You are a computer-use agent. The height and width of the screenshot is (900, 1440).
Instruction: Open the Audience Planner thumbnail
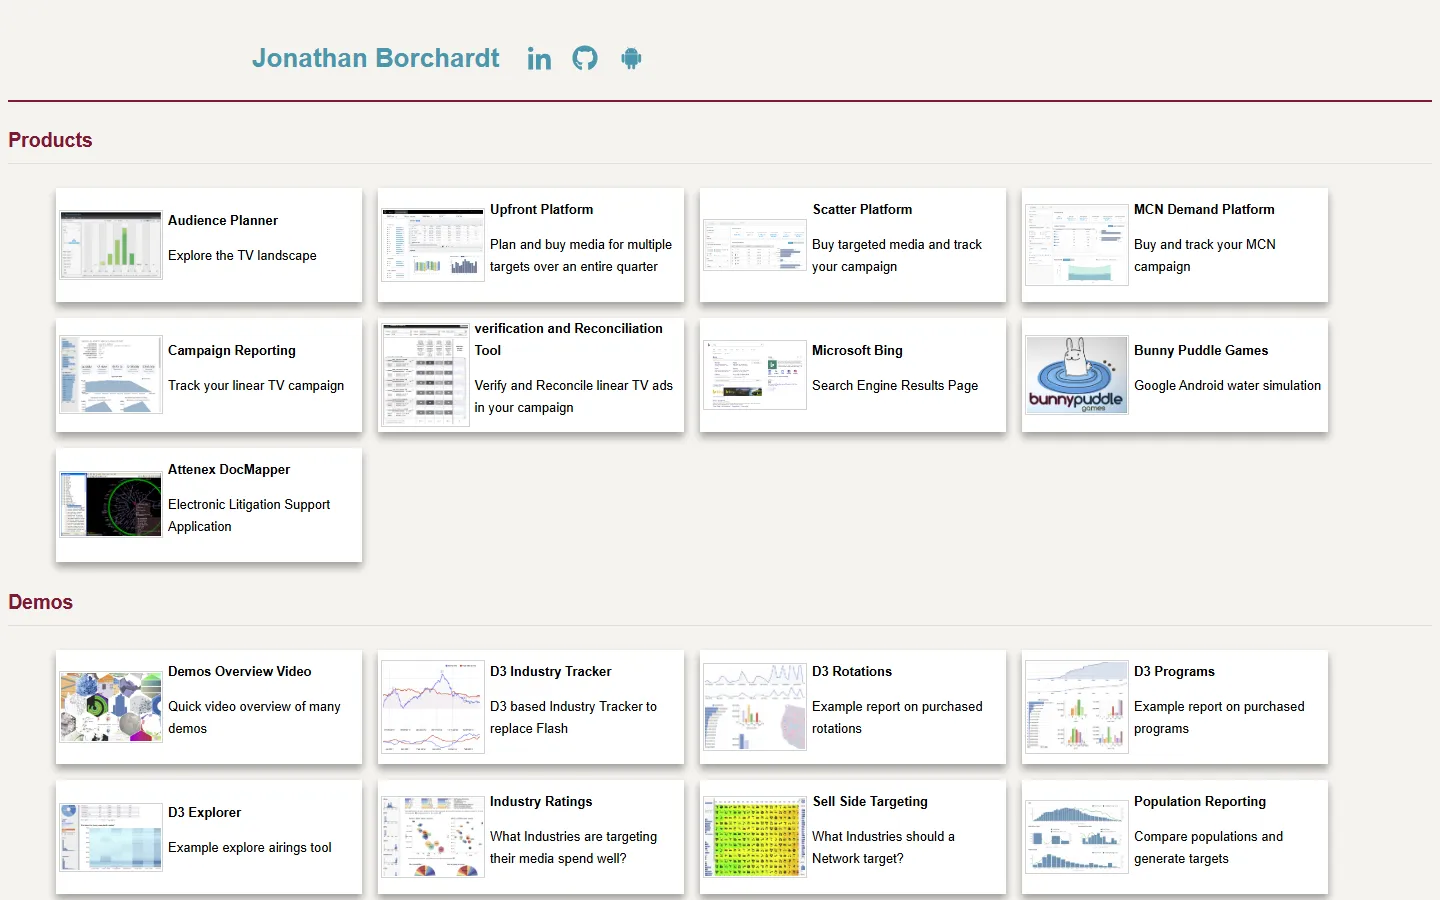pyautogui.click(x=111, y=245)
